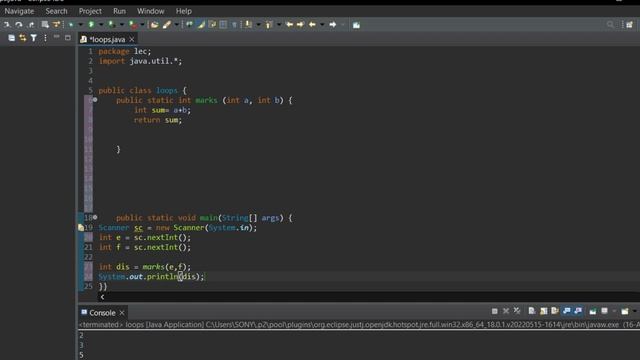Image resolution: width=640 pixels, height=360 pixels.
Task: Click Remove Launch X in Console toolbar
Action: (x=506, y=311)
